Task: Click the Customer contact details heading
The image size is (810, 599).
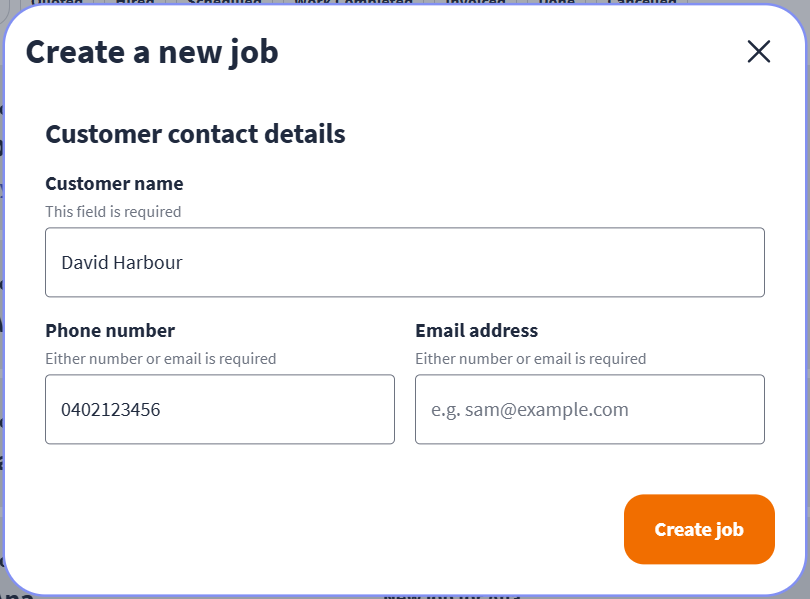Action: pyautogui.click(x=195, y=134)
